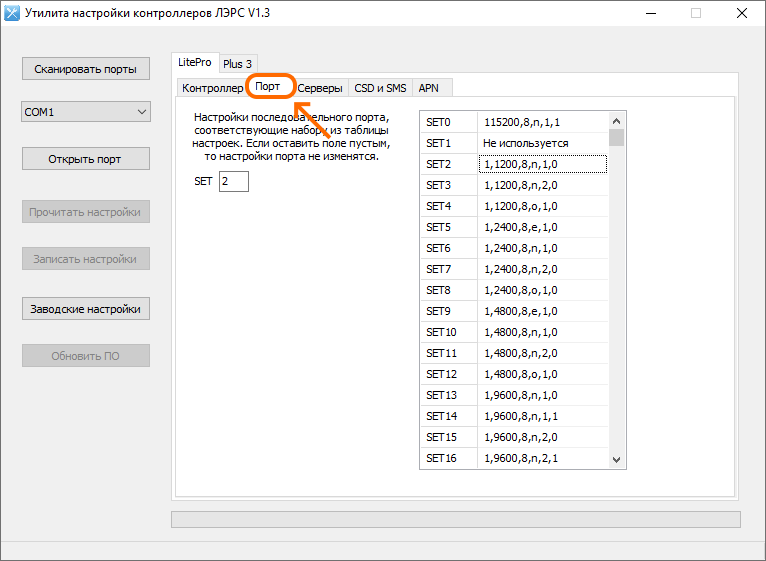
Task: Select the SET11 row label
Action: click(x=448, y=353)
